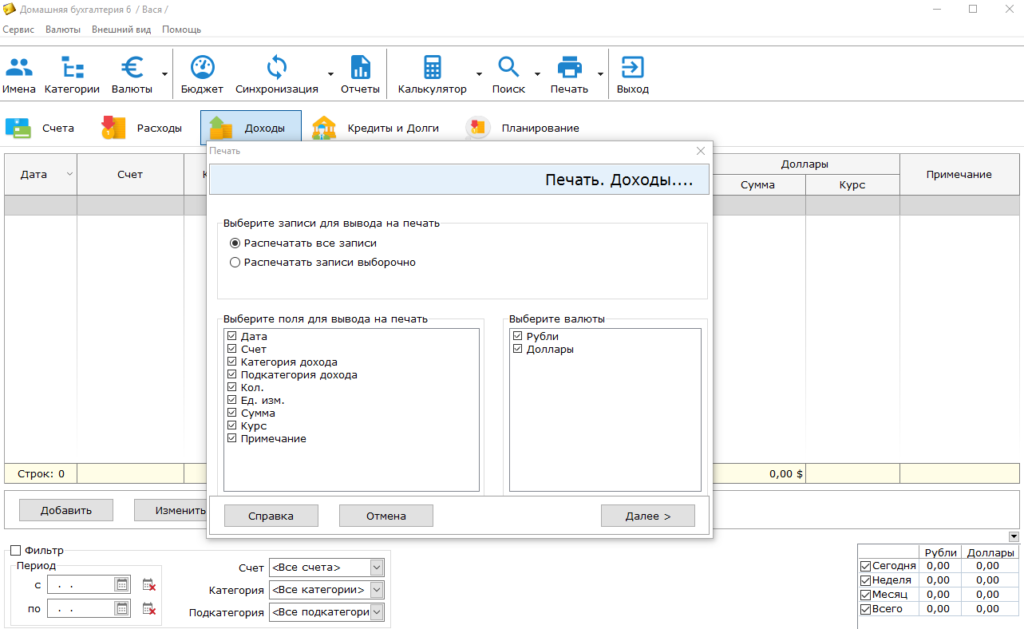Uncheck the Подкатегория дохода field checkbox

point(232,375)
